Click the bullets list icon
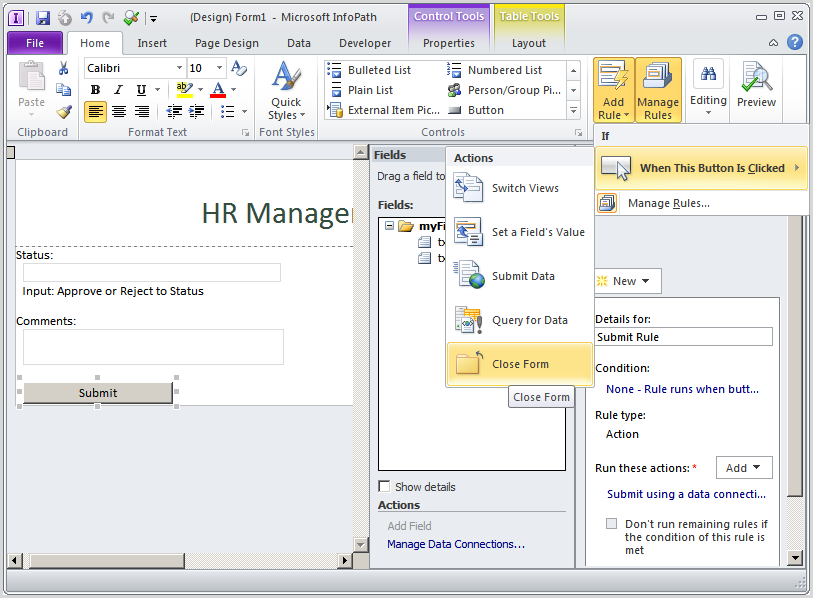Viewport: 813px width, 598px height. [228, 112]
